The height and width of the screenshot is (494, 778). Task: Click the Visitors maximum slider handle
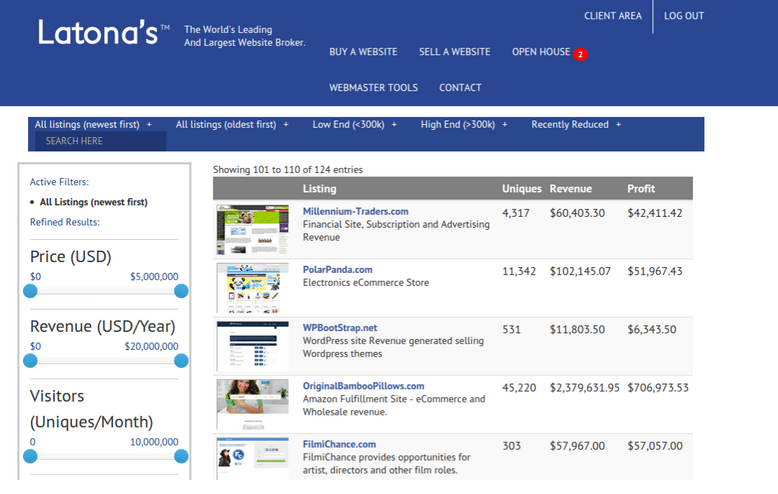181,456
